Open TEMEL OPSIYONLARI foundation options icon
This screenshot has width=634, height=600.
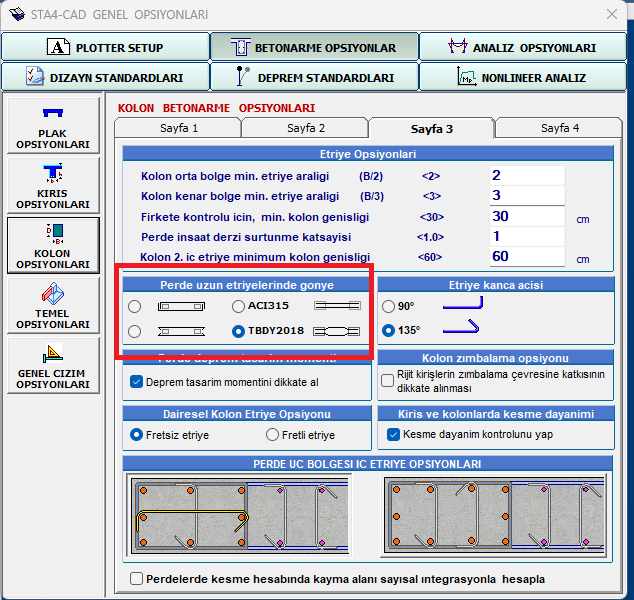coord(52,306)
